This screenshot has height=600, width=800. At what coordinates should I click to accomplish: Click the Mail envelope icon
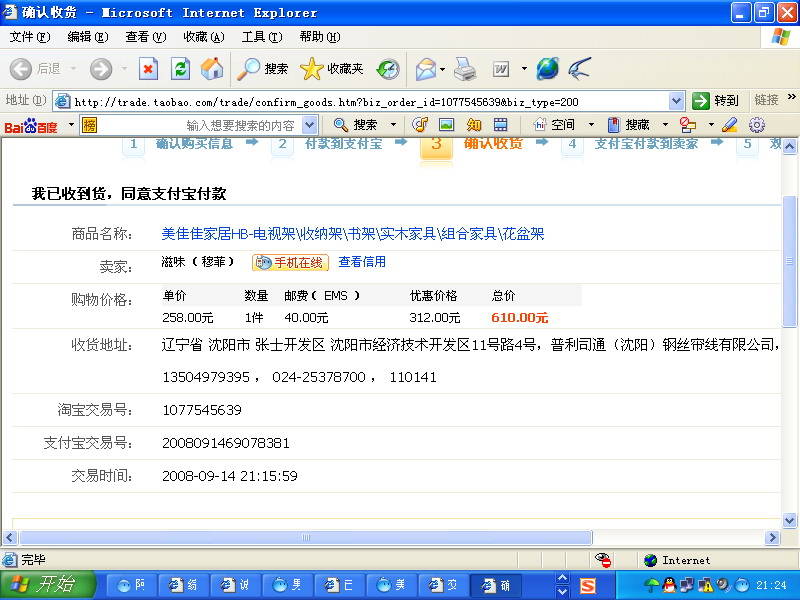click(426, 69)
